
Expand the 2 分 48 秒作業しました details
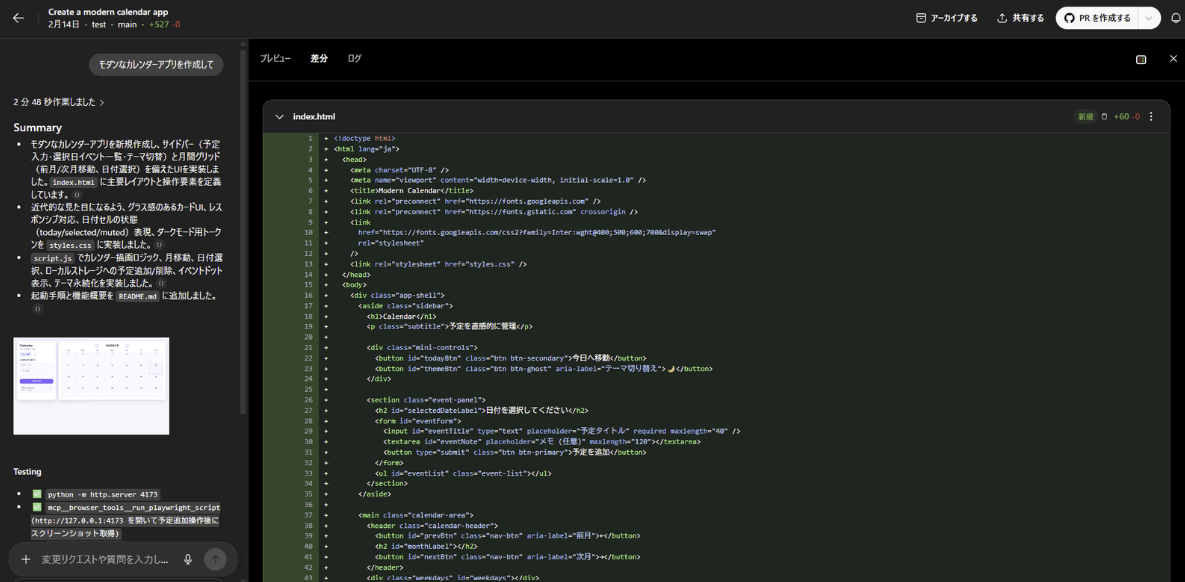click(x=59, y=102)
